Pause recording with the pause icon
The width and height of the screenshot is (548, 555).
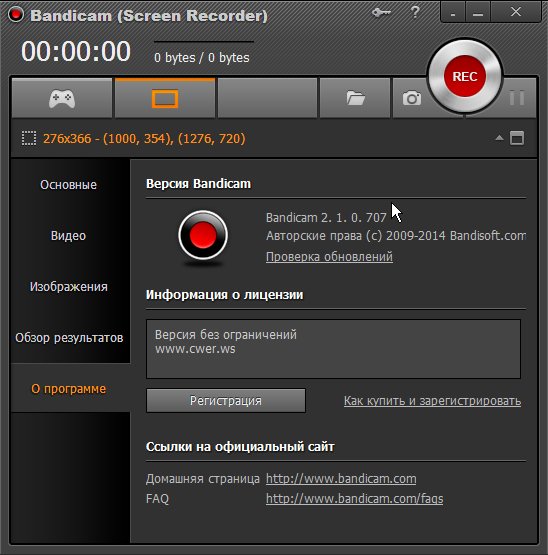pos(517,97)
